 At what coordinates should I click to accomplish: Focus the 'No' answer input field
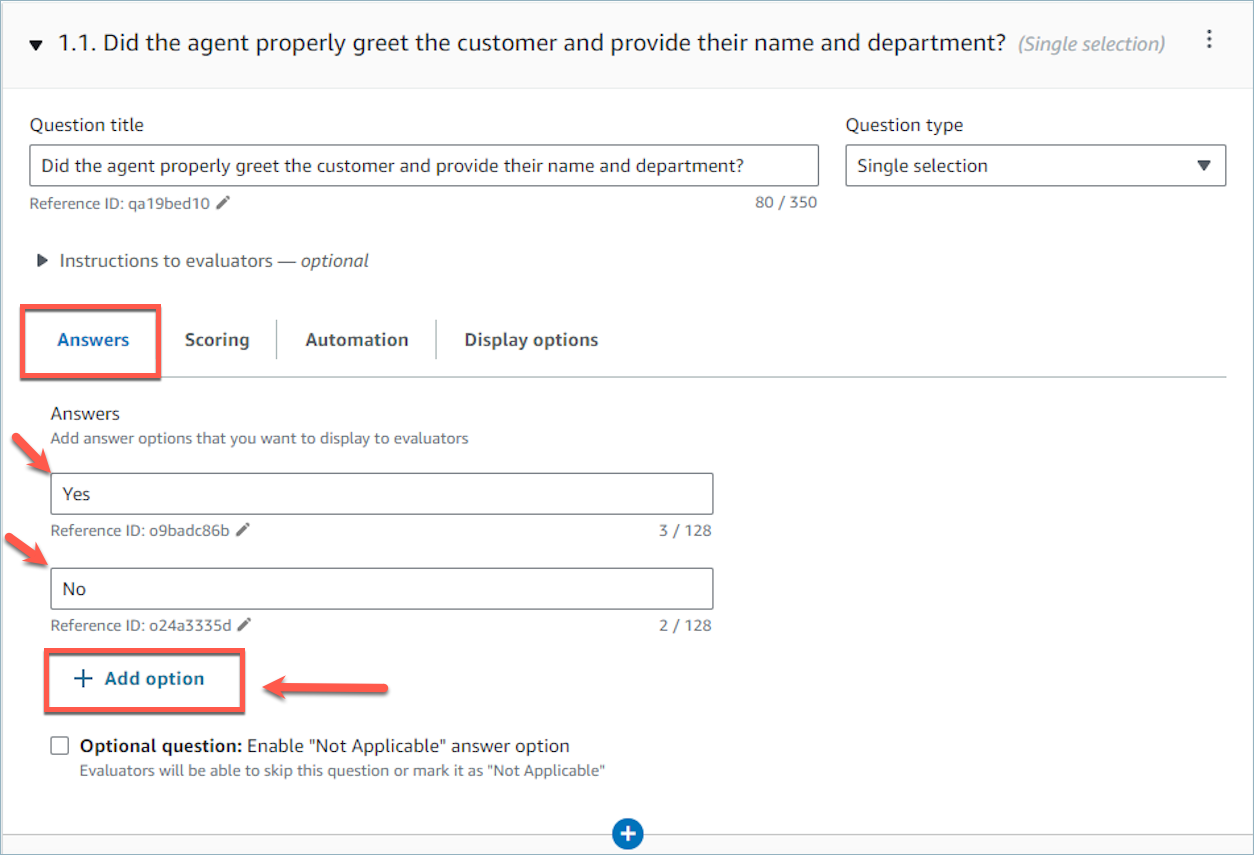pos(381,589)
